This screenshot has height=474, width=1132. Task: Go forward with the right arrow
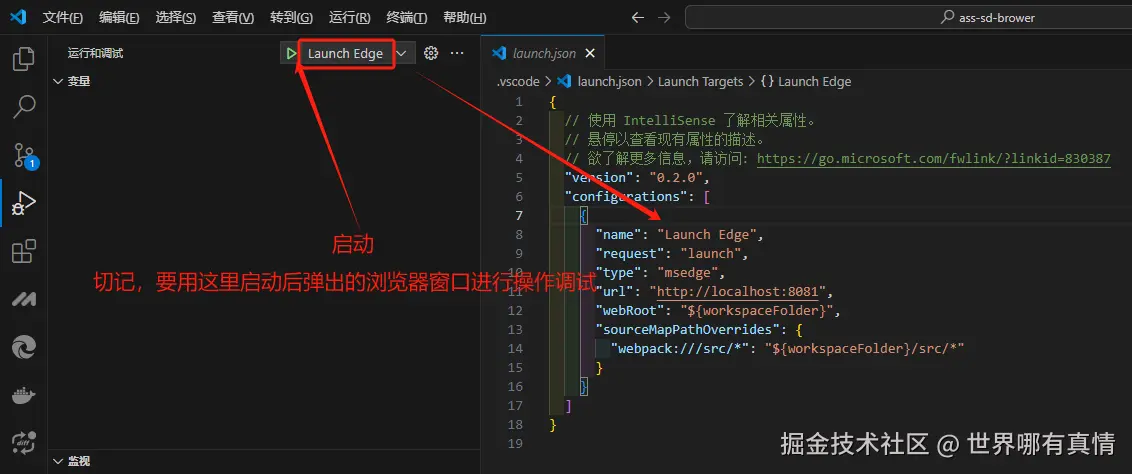point(665,17)
